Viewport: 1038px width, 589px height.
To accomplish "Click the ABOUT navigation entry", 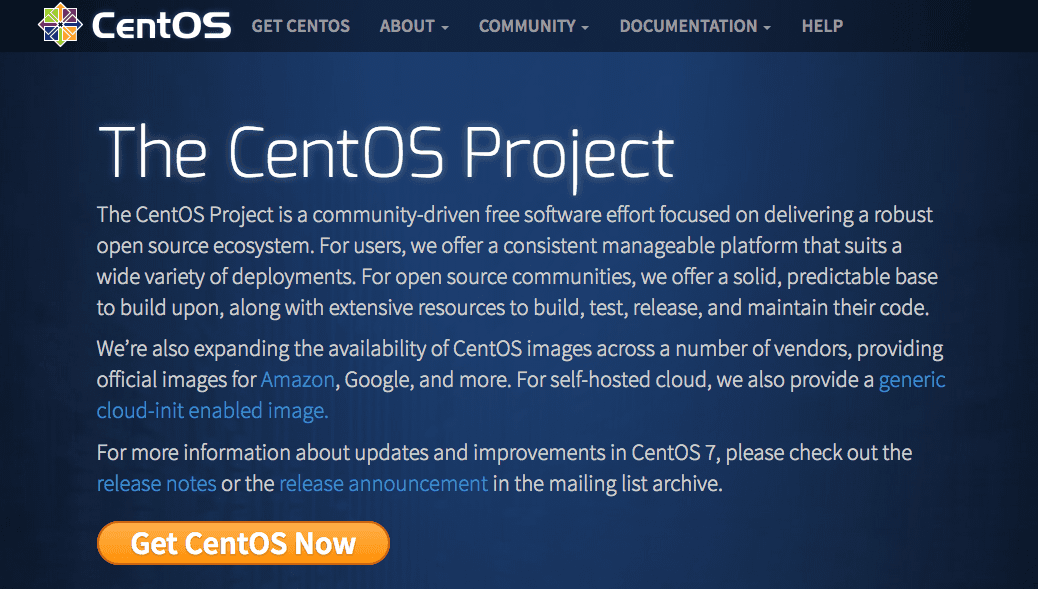I will tap(407, 26).
